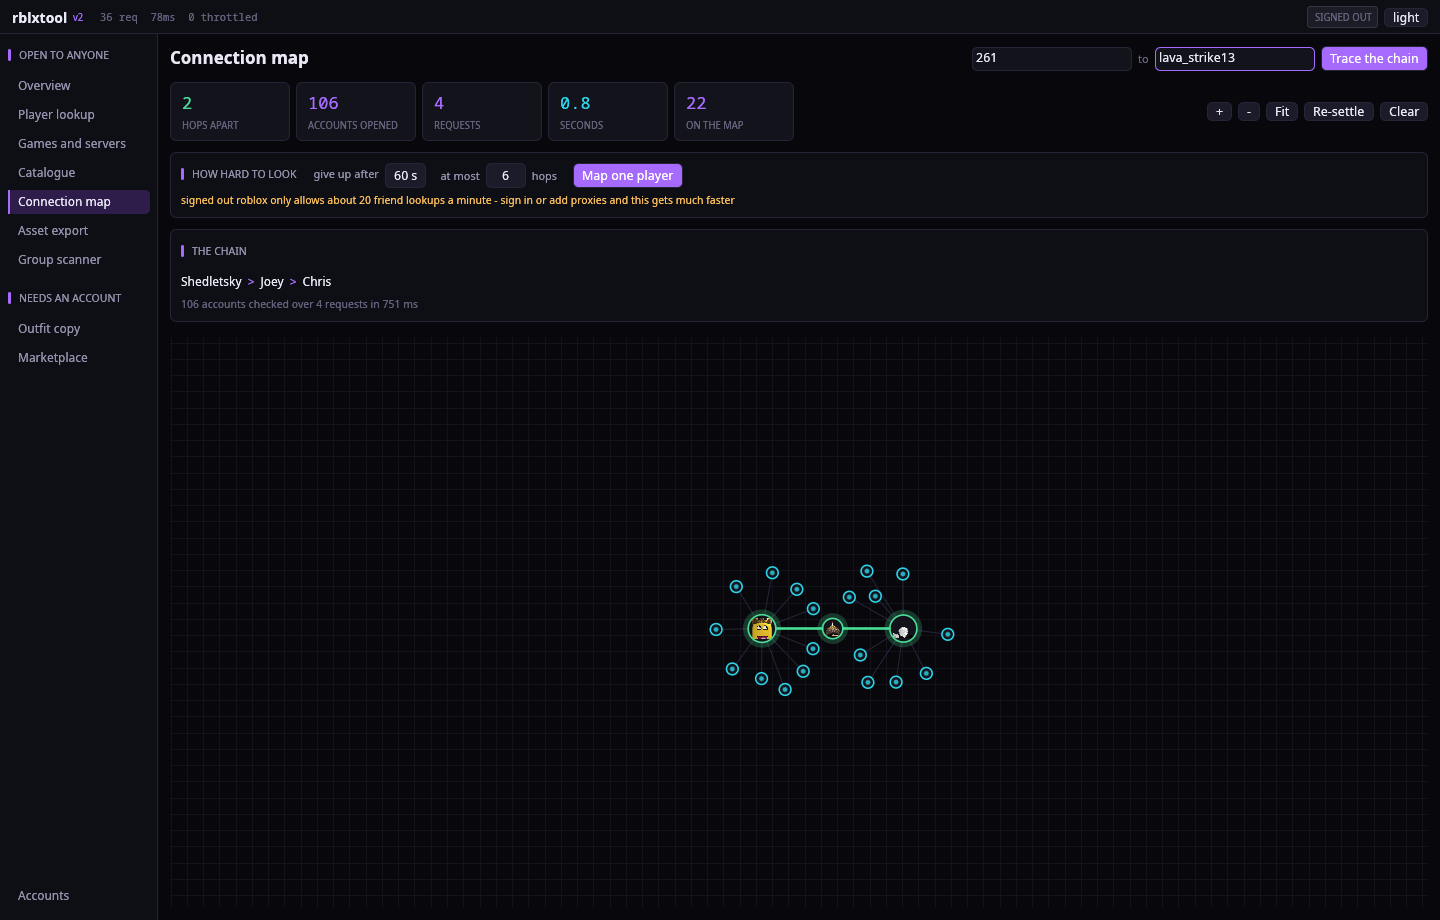This screenshot has width=1440, height=920.
Task: Click the '36 req' counter in header
Action: tap(119, 18)
